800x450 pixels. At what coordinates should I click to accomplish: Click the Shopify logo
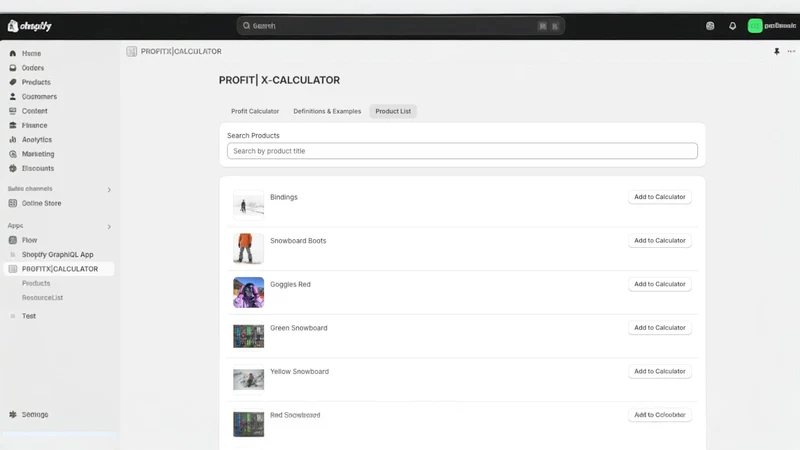30,26
